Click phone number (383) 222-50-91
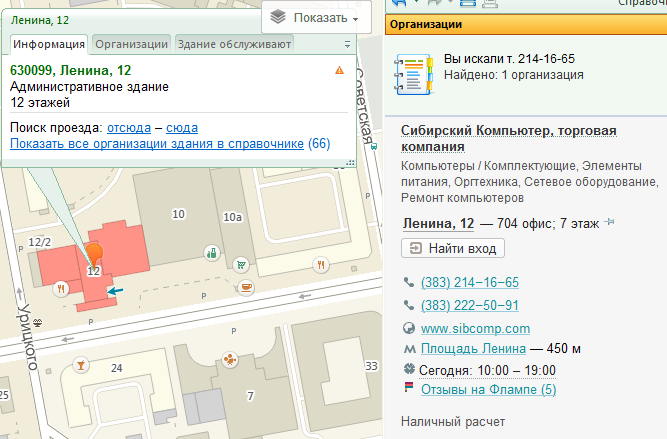 coord(470,305)
